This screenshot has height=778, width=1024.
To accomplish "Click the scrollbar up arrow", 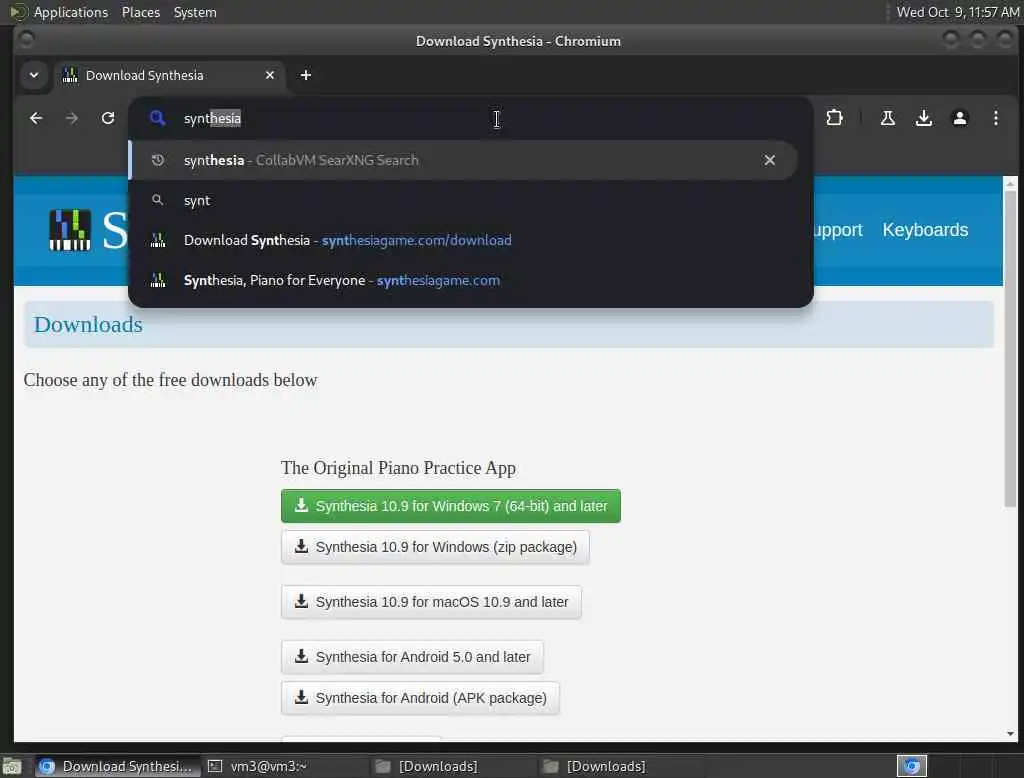I will 1010,184.
